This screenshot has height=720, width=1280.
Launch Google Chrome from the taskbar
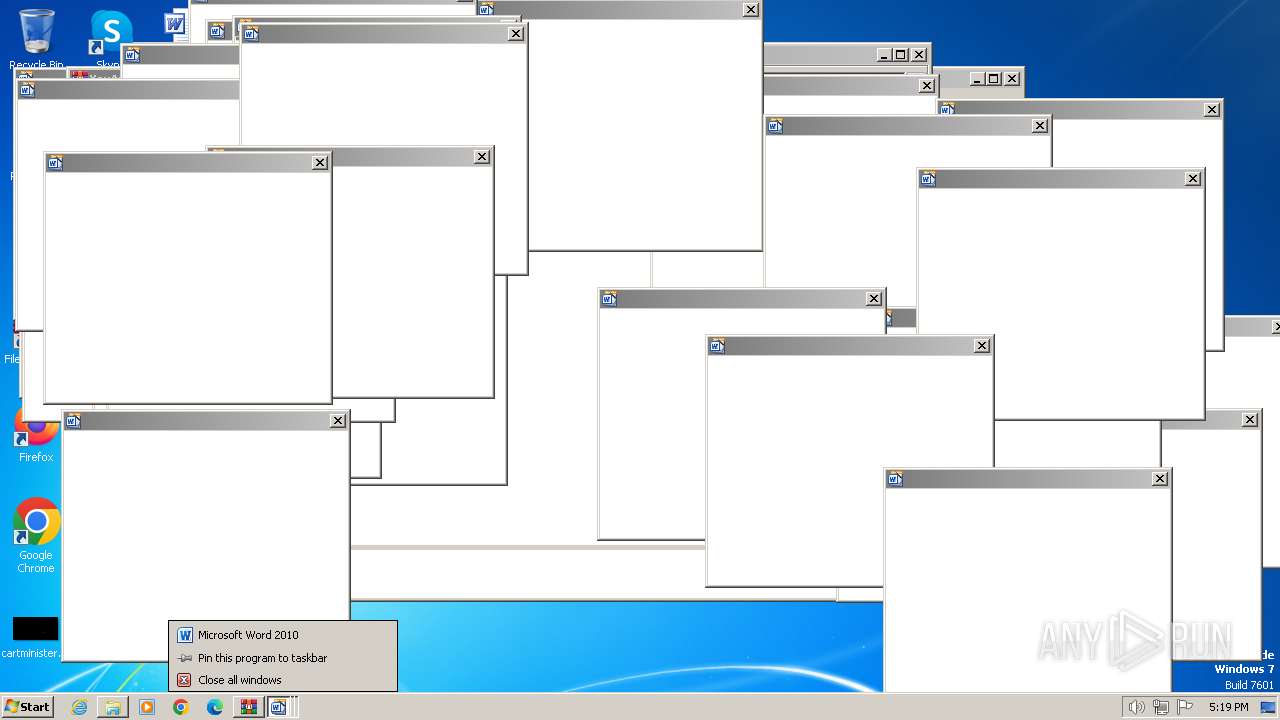pyautogui.click(x=181, y=707)
